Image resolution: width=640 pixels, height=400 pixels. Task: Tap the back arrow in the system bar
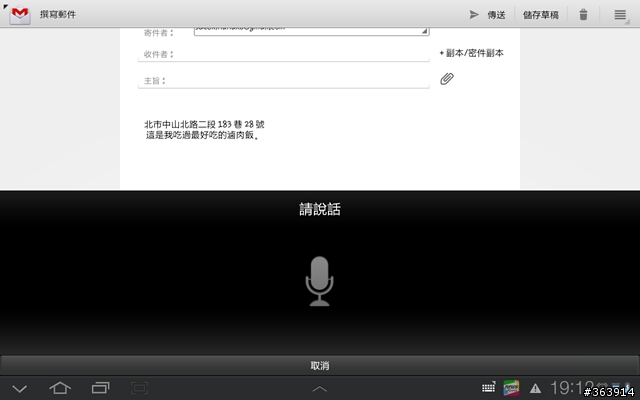(19, 388)
